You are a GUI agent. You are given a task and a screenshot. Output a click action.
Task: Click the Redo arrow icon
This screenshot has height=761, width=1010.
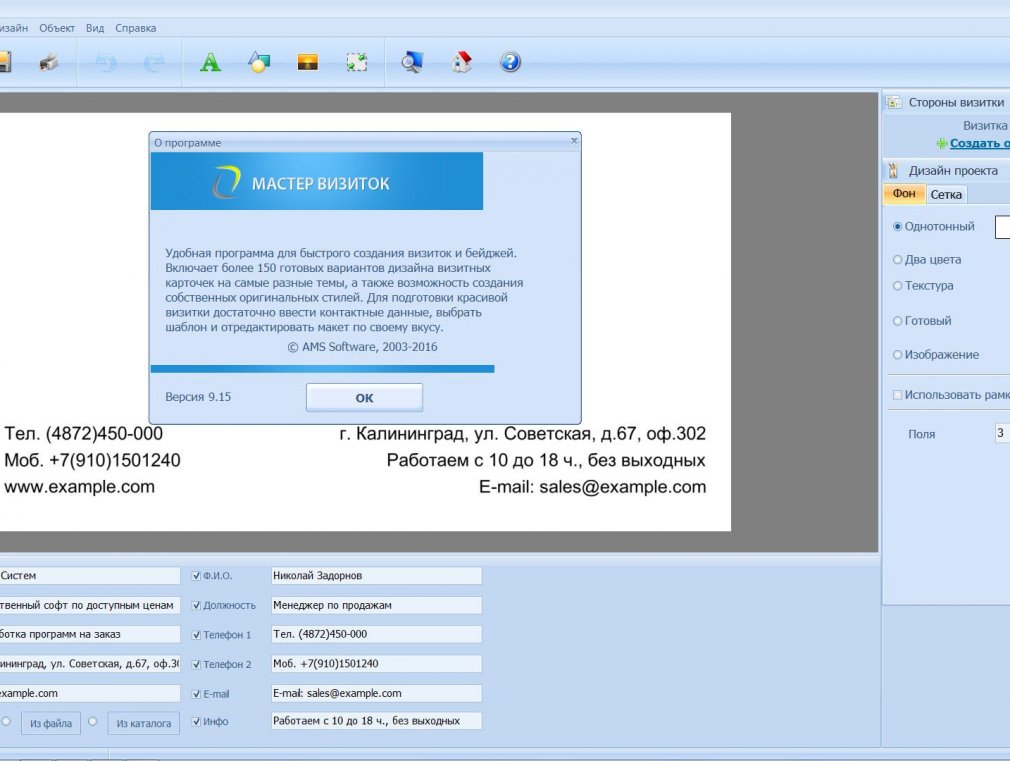coord(154,63)
